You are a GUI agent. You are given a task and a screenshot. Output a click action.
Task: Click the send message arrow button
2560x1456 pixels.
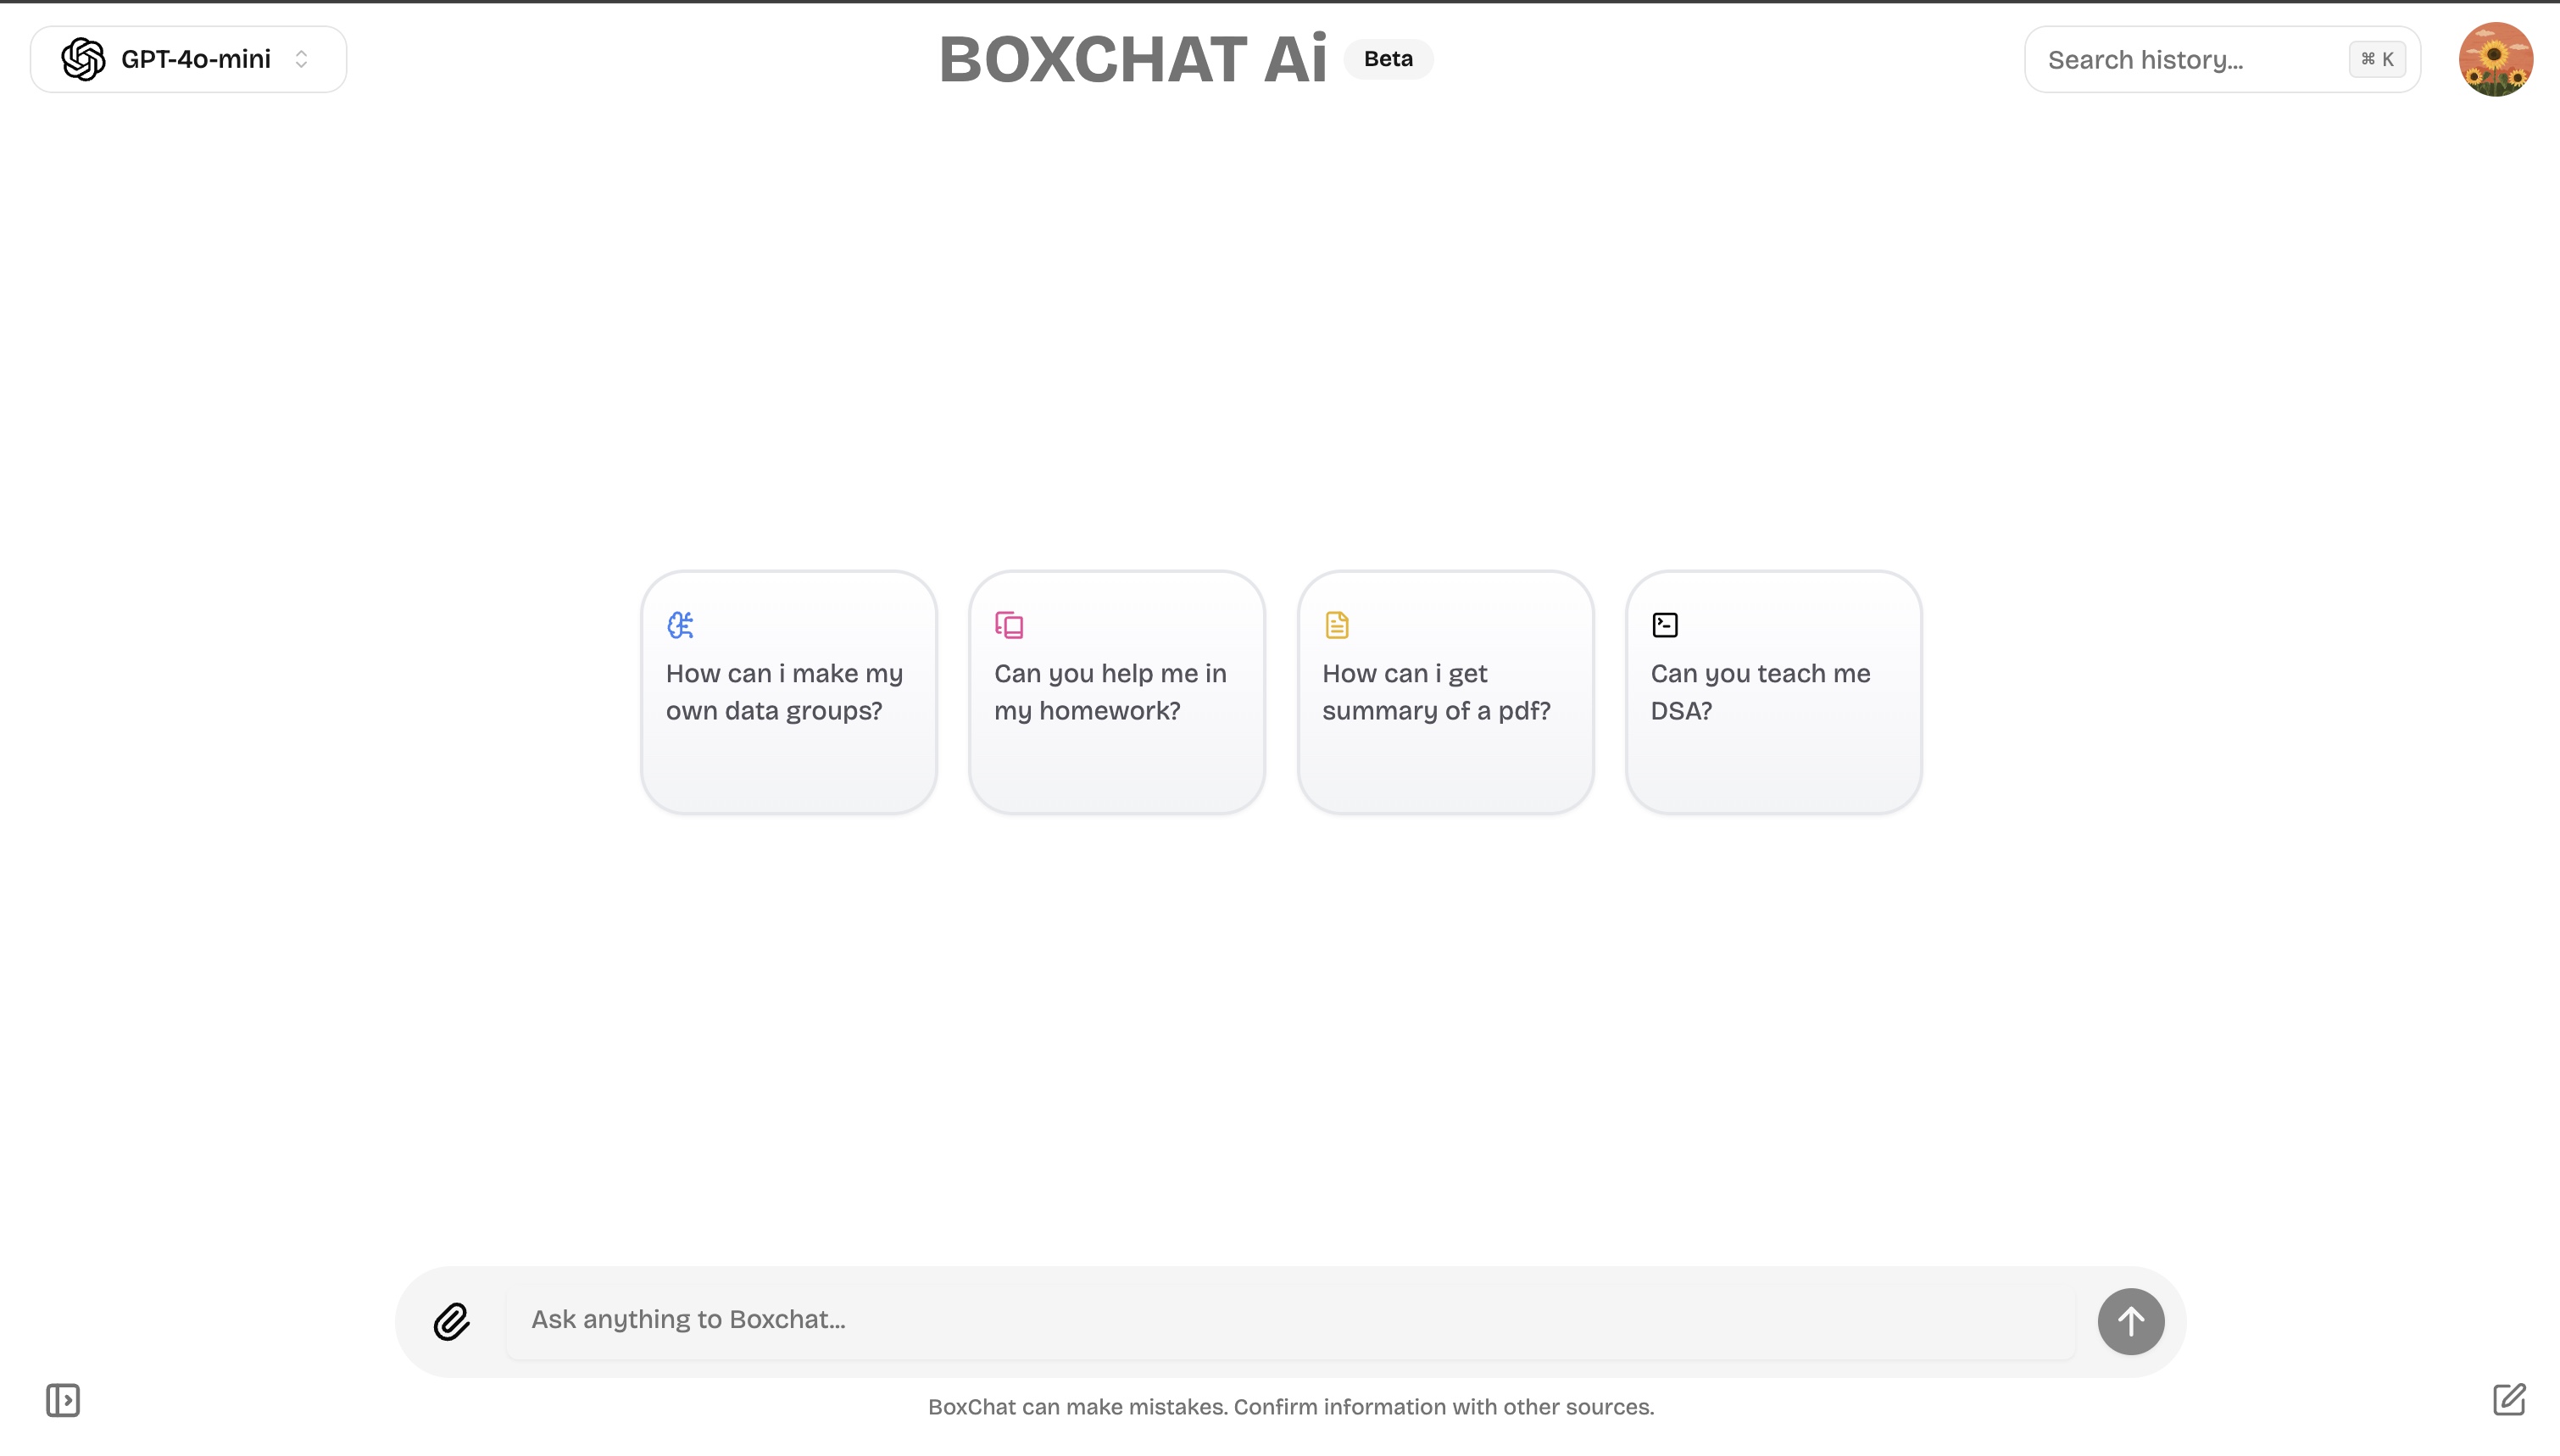pos(2130,1321)
